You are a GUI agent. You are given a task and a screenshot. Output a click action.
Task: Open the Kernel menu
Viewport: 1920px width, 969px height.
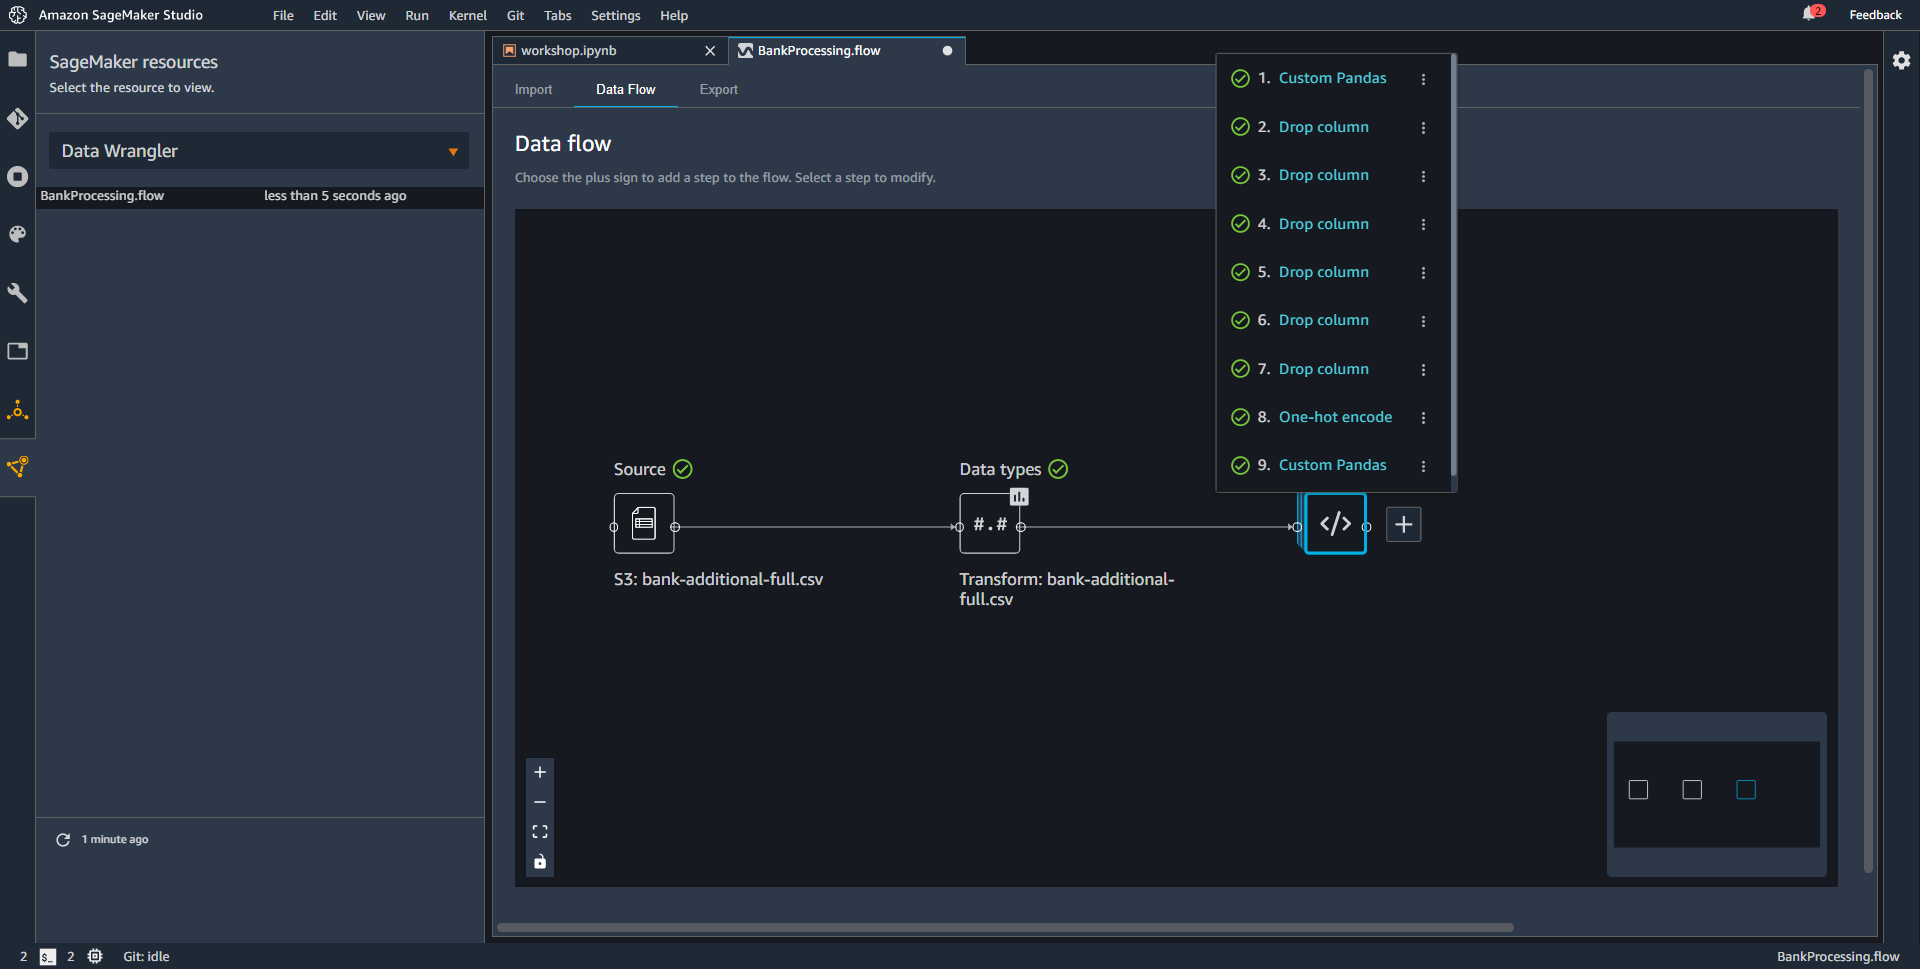pyautogui.click(x=468, y=15)
